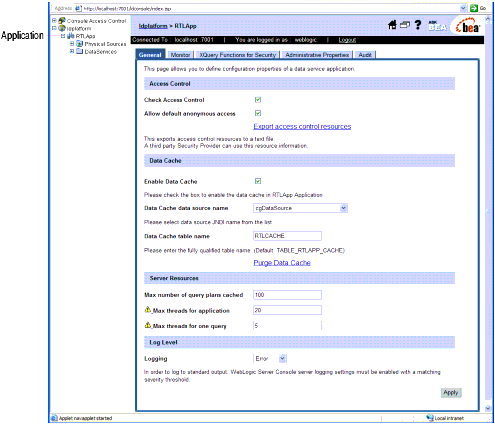Click Physical Sources icon in tree
Viewport: 495px width, 424px height.
coord(79,44)
